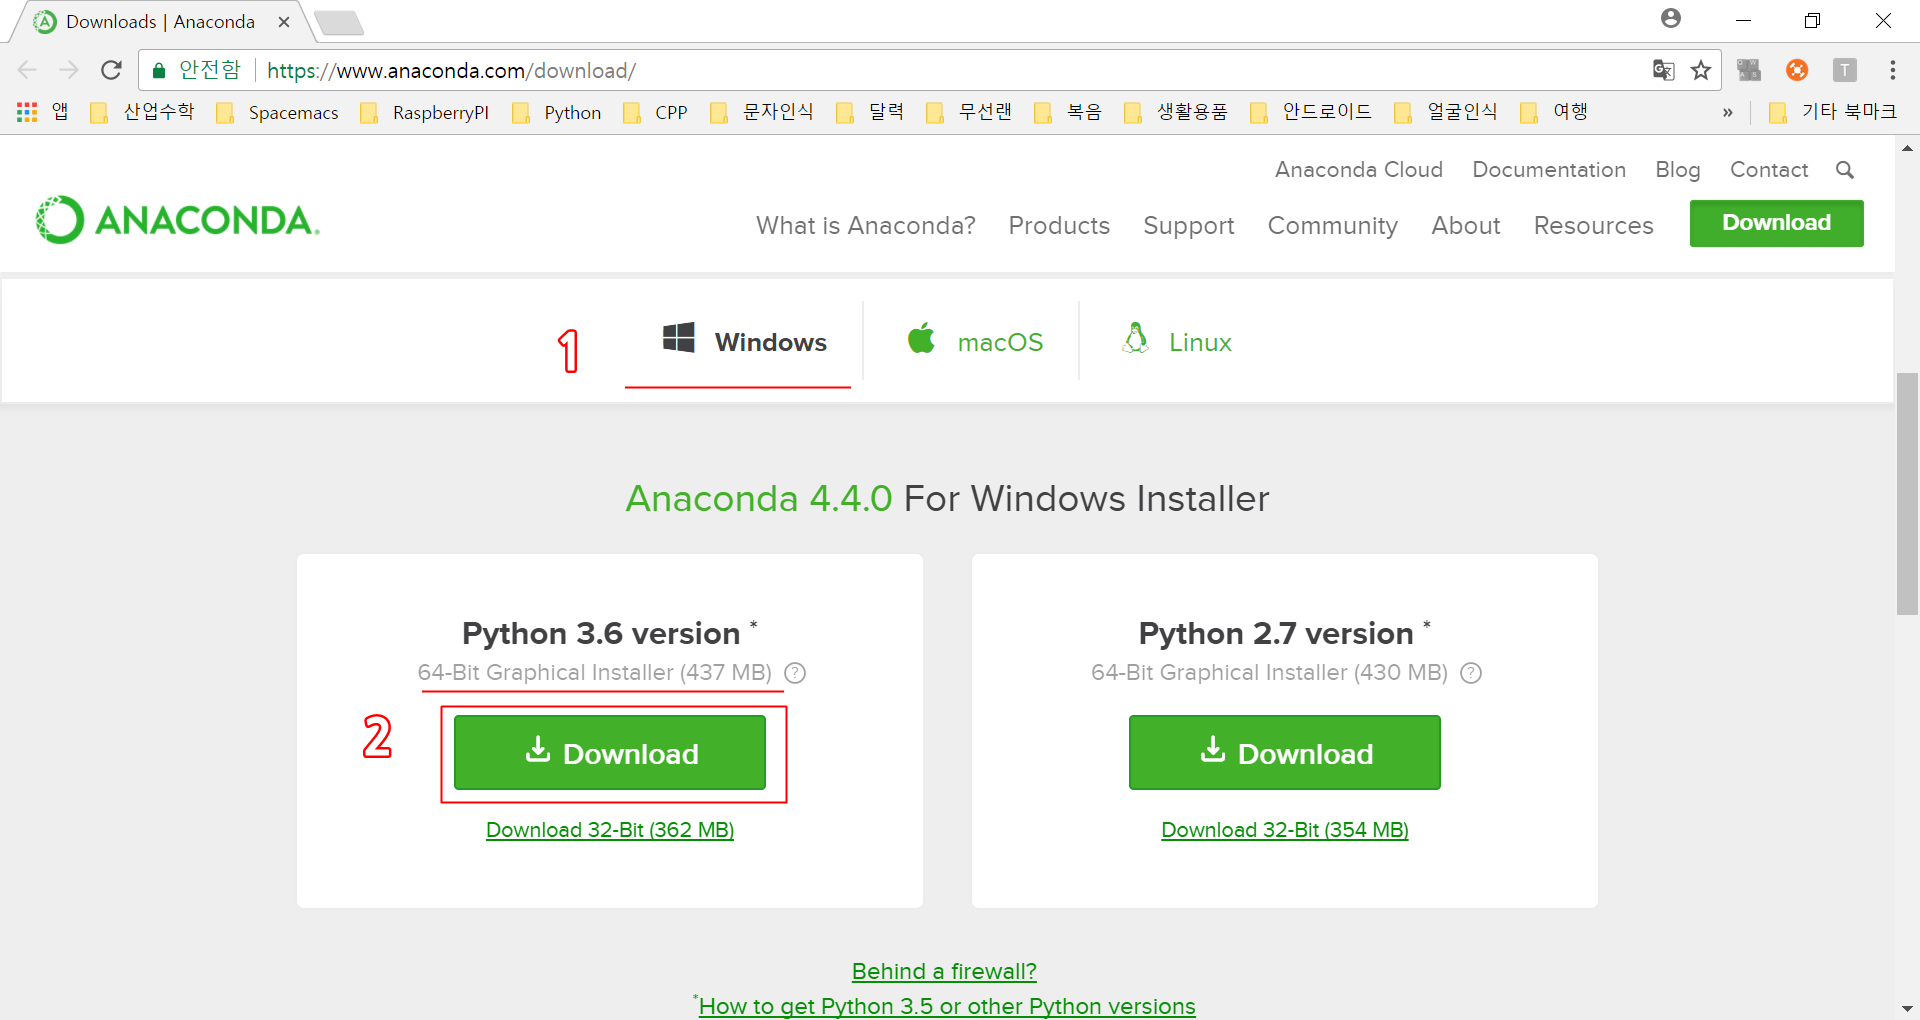This screenshot has height=1020, width=1920.
Task: Open the Python bookmarks folder
Action: [x=557, y=112]
